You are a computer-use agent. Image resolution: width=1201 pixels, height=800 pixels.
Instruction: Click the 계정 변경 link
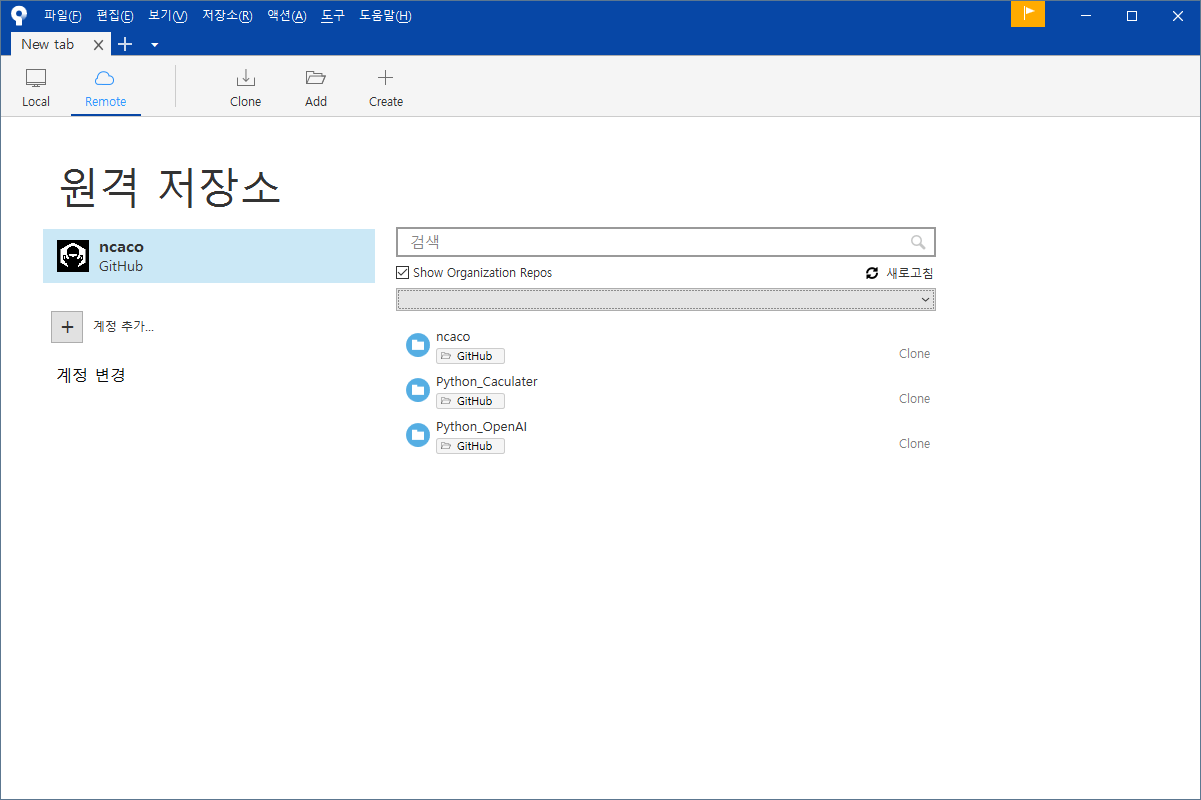[x=90, y=374]
